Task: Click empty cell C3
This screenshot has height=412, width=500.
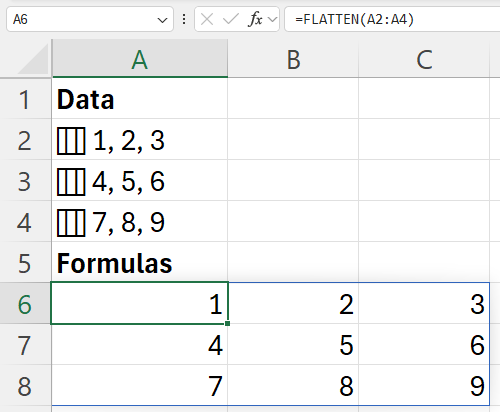Action: [424, 181]
